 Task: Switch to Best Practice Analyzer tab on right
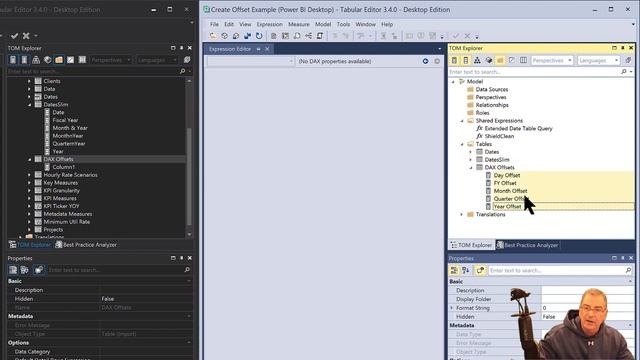point(527,245)
